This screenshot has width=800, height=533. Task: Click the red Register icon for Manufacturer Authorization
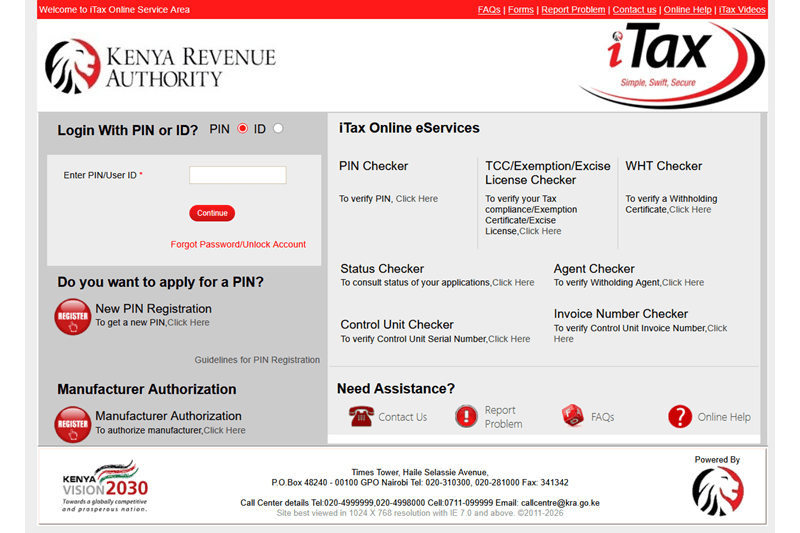point(72,424)
